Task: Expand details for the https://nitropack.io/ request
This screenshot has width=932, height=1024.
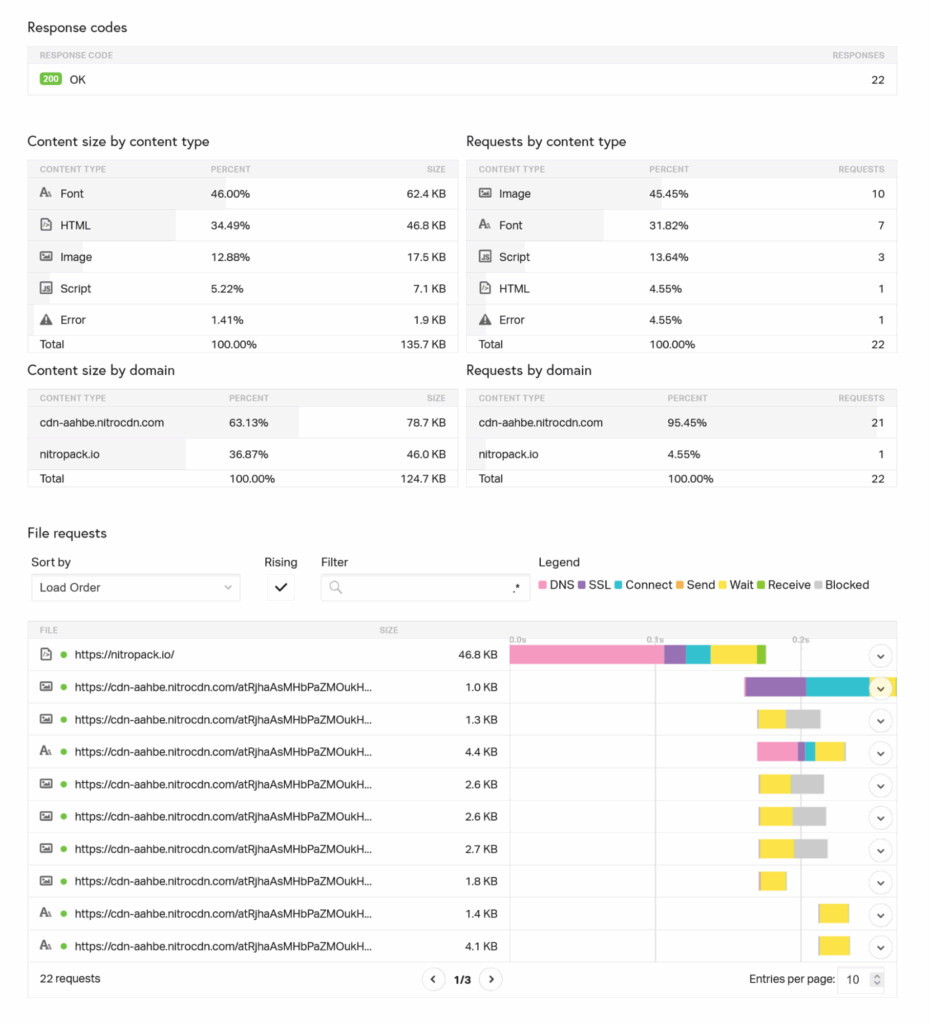Action: (x=881, y=656)
